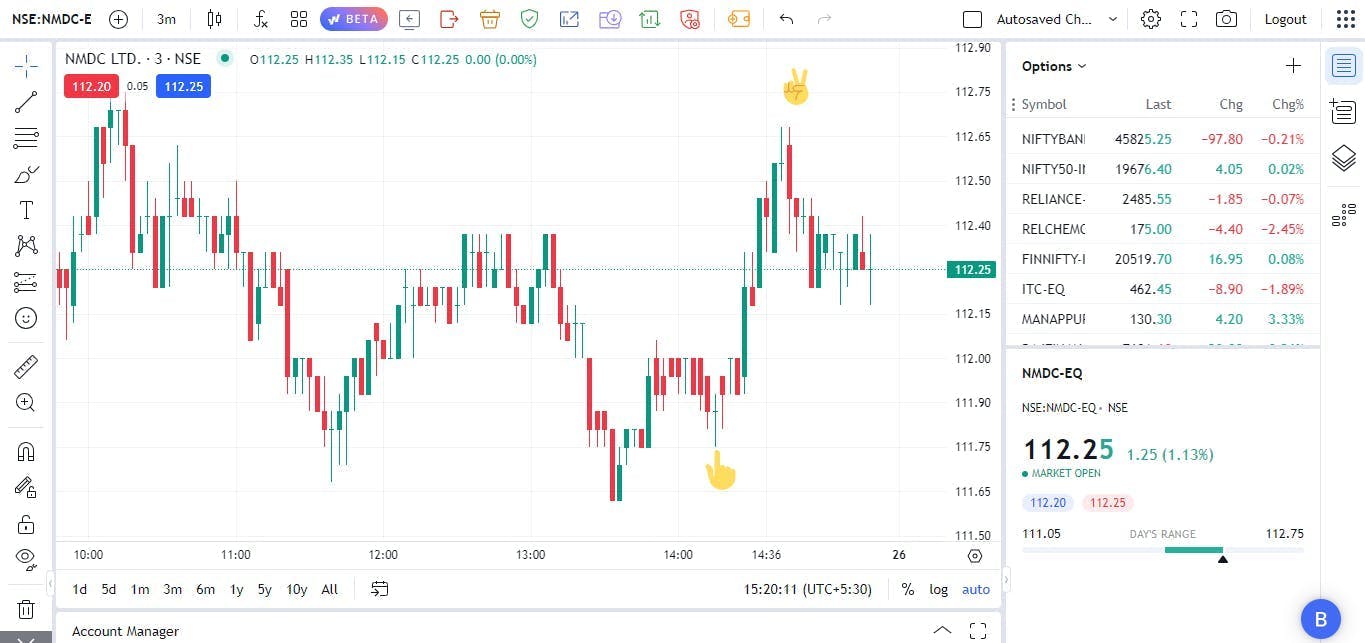The height and width of the screenshot is (643, 1365).
Task: Select the crosshair cursor tool
Action: (26, 67)
